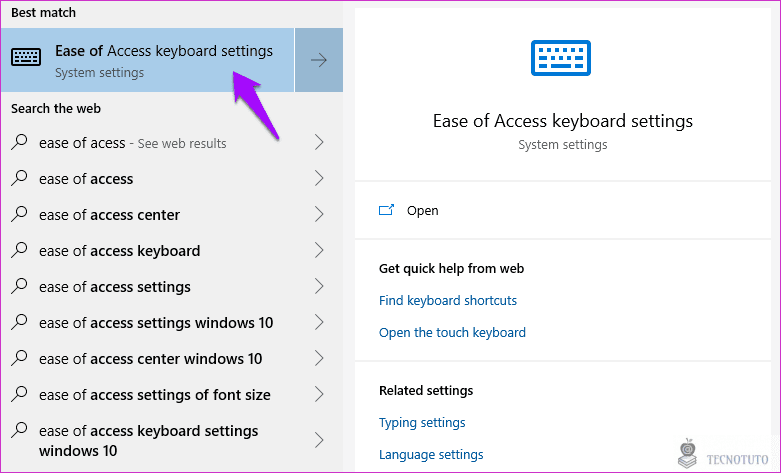
Task: Select the 'ease of access settings windows 10' suggestion
Action: coord(172,323)
